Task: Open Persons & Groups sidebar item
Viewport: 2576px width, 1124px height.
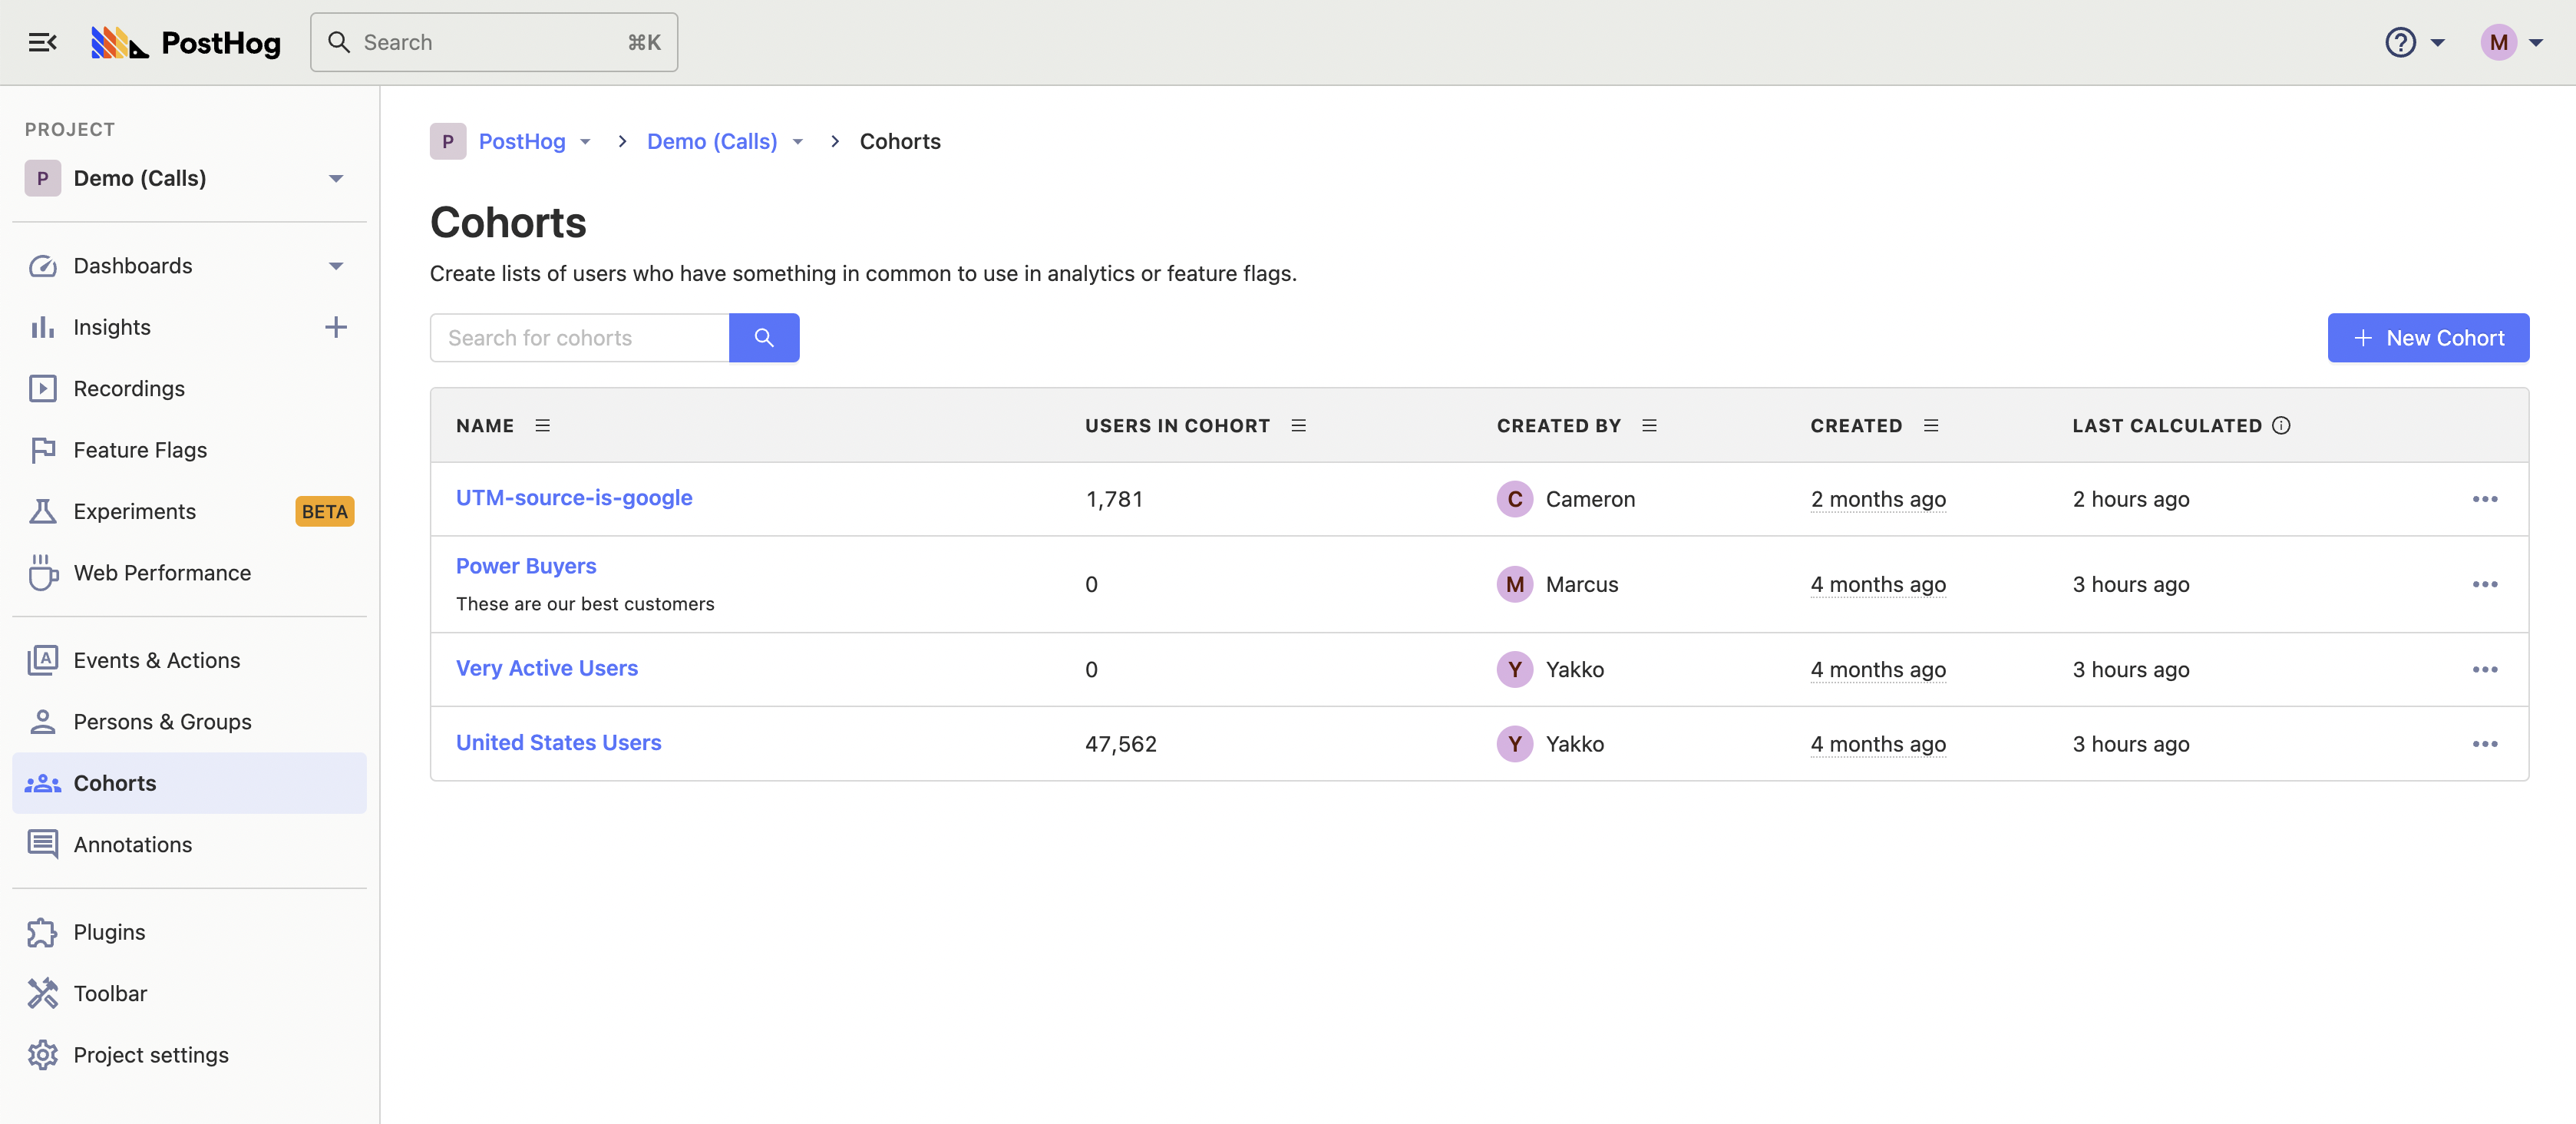Action: coord(162,722)
